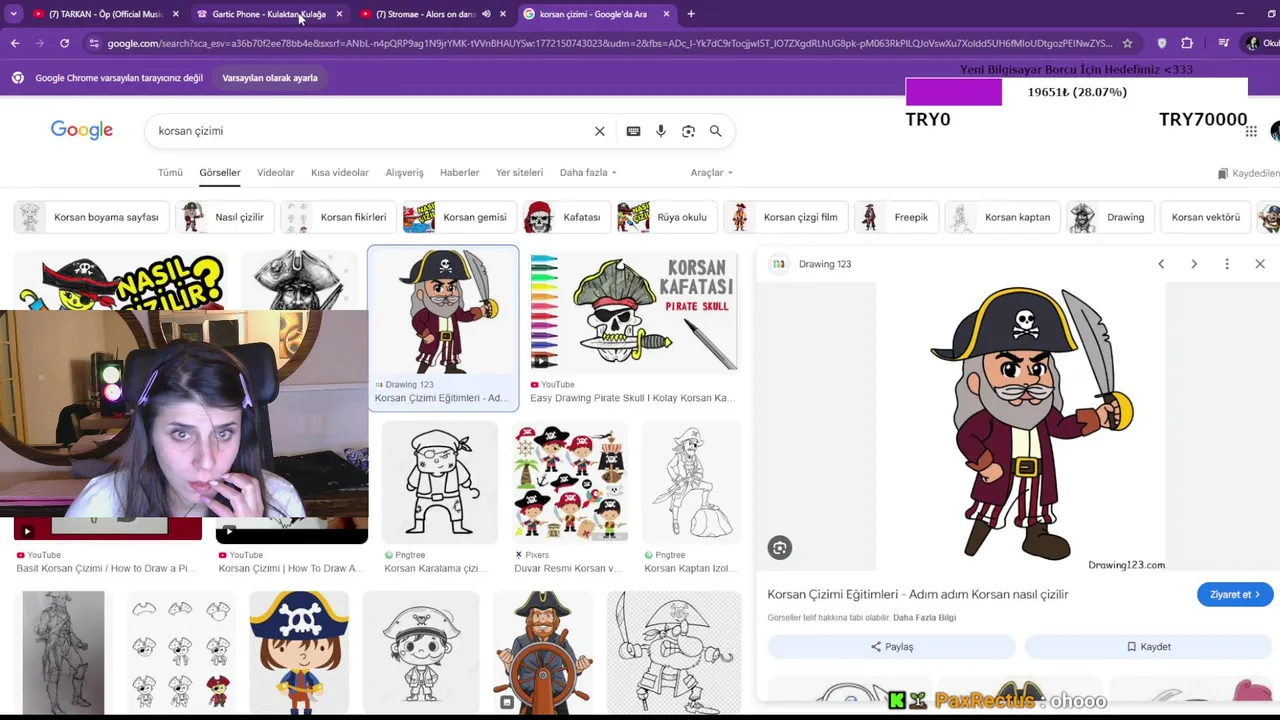This screenshot has height=720, width=1280.
Task: Open the Korsan Kaptan Izol sketch thumbnail
Action: 692,482
